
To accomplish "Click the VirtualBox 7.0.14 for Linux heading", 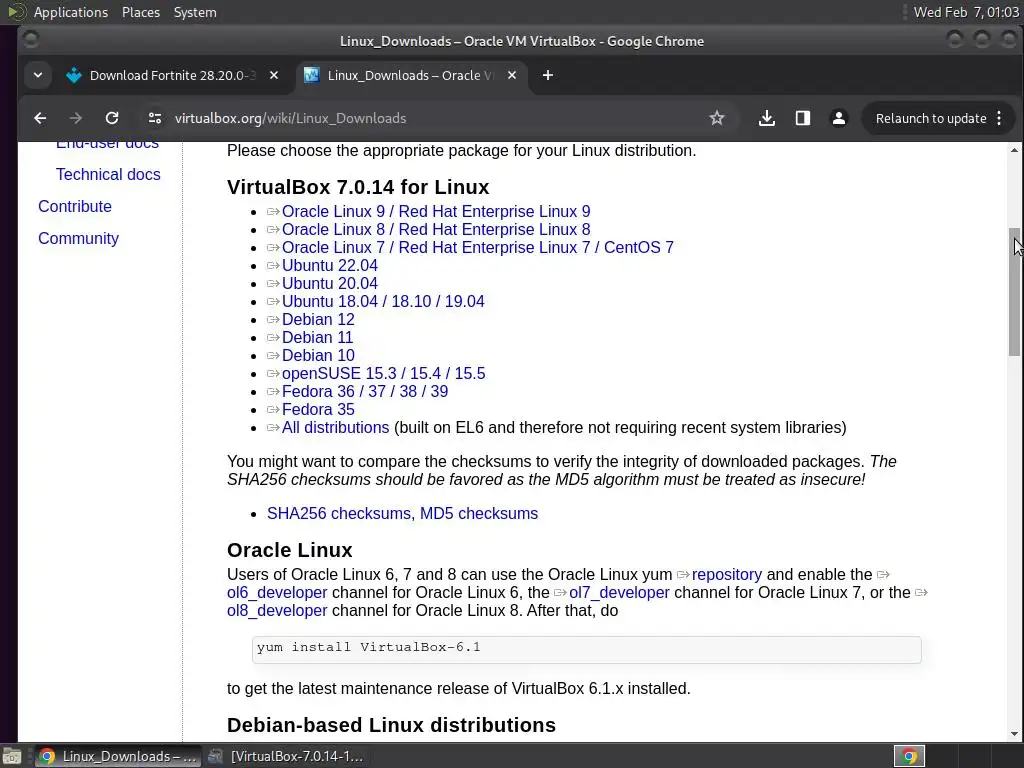I will click(358, 187).
